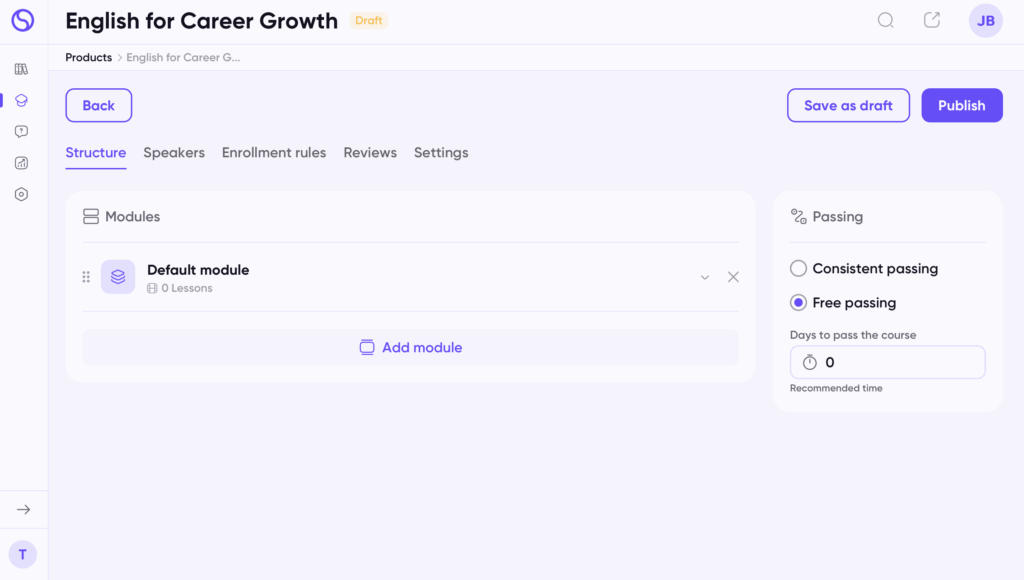Select Consistent passing radio option
Viewport: 1024px width, 580px height.
tap(798, 268)
